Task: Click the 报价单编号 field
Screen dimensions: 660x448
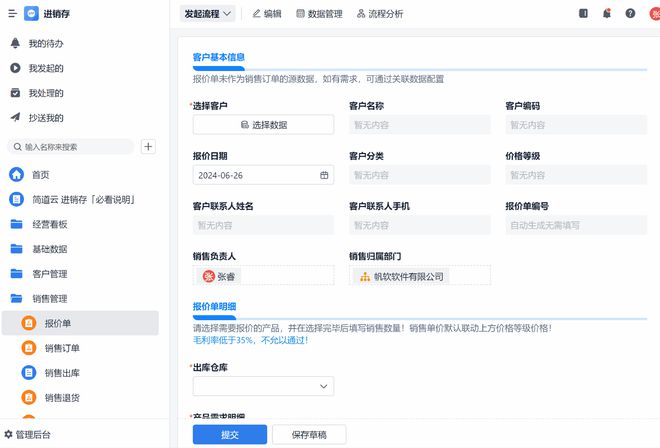Action: click(x=576, y=225)
